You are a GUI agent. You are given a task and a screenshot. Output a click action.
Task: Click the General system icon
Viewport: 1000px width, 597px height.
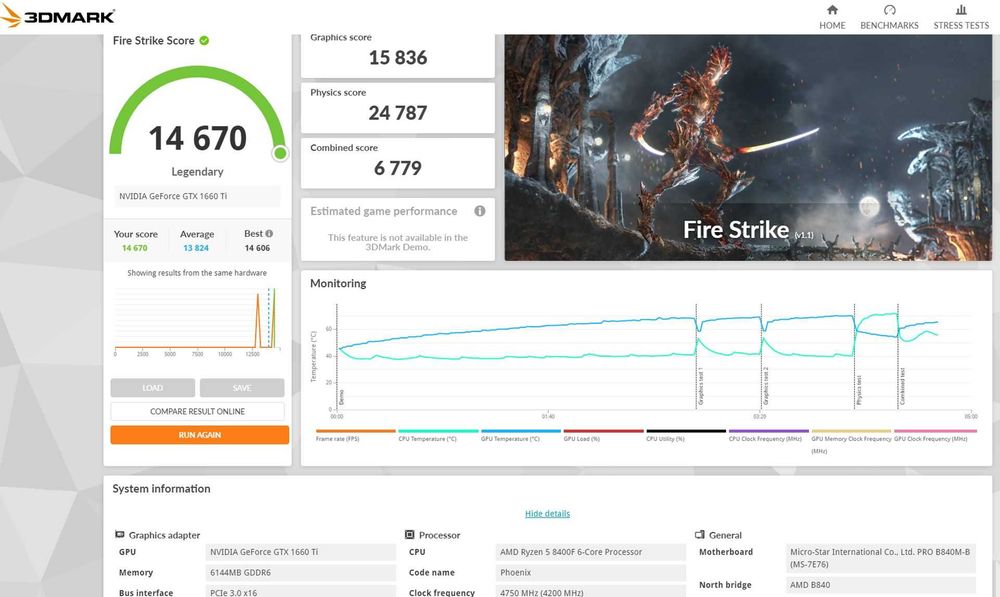click(x=700, y=534)
